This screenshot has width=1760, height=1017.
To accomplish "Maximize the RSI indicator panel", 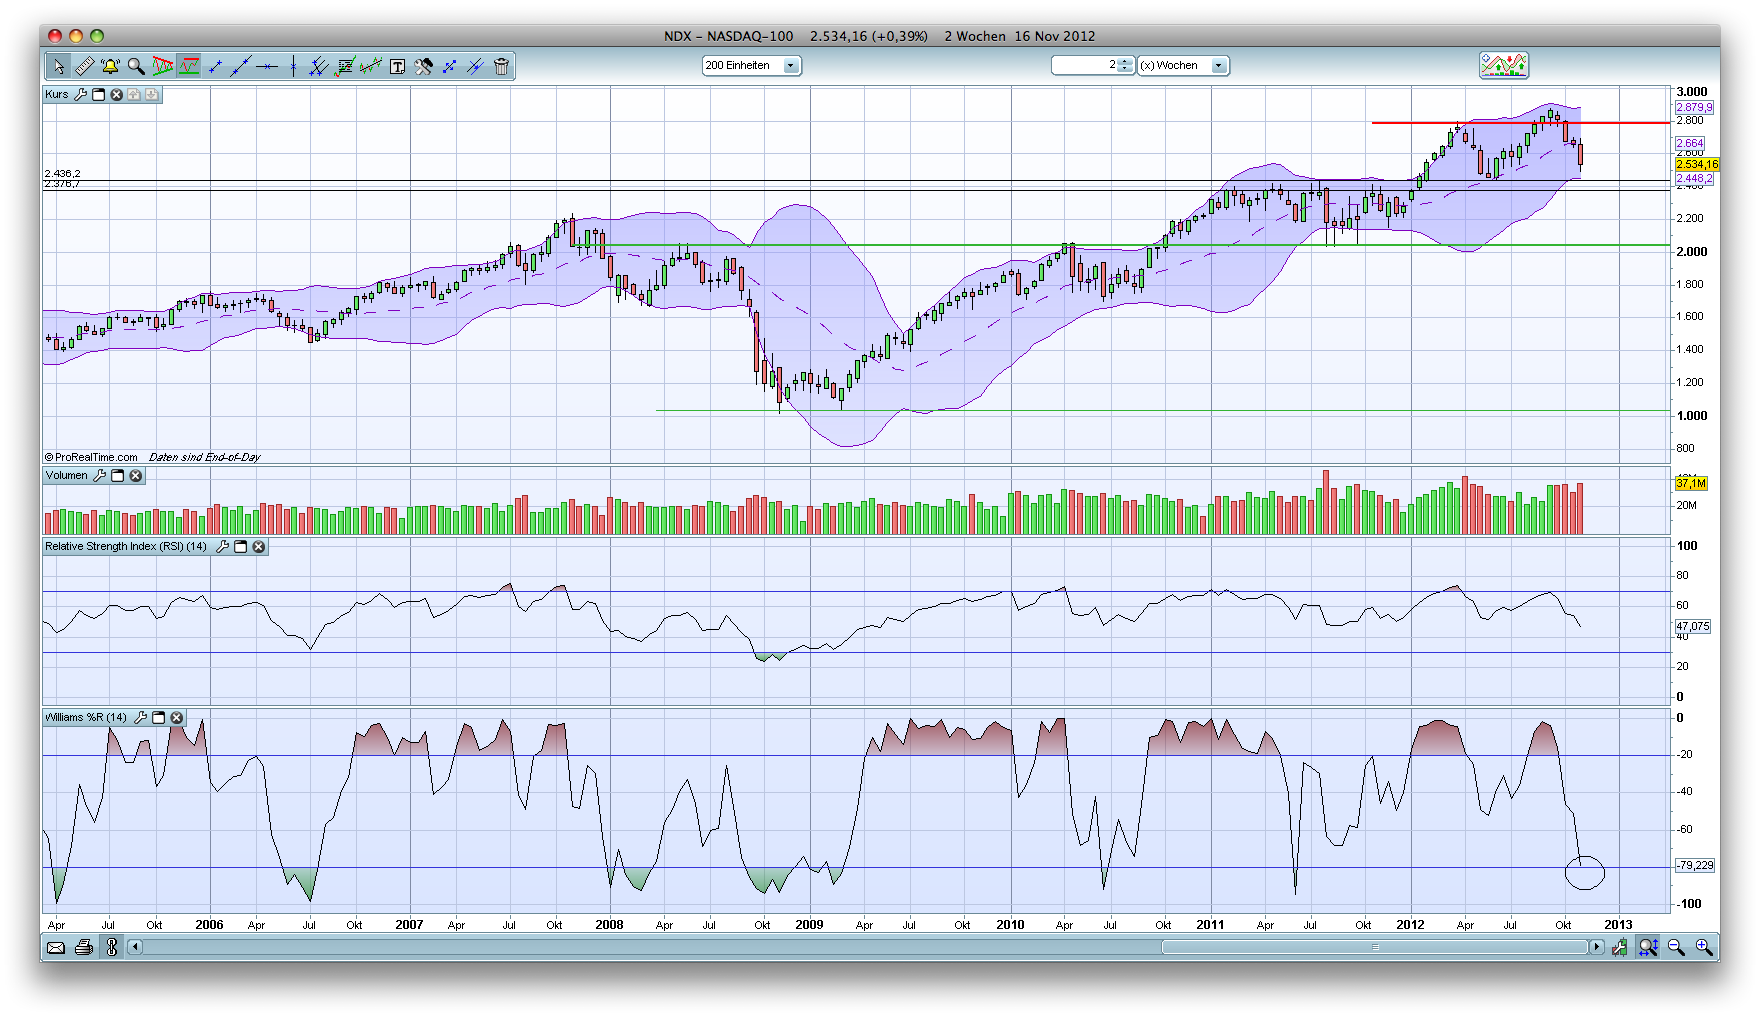I will 241,547.
